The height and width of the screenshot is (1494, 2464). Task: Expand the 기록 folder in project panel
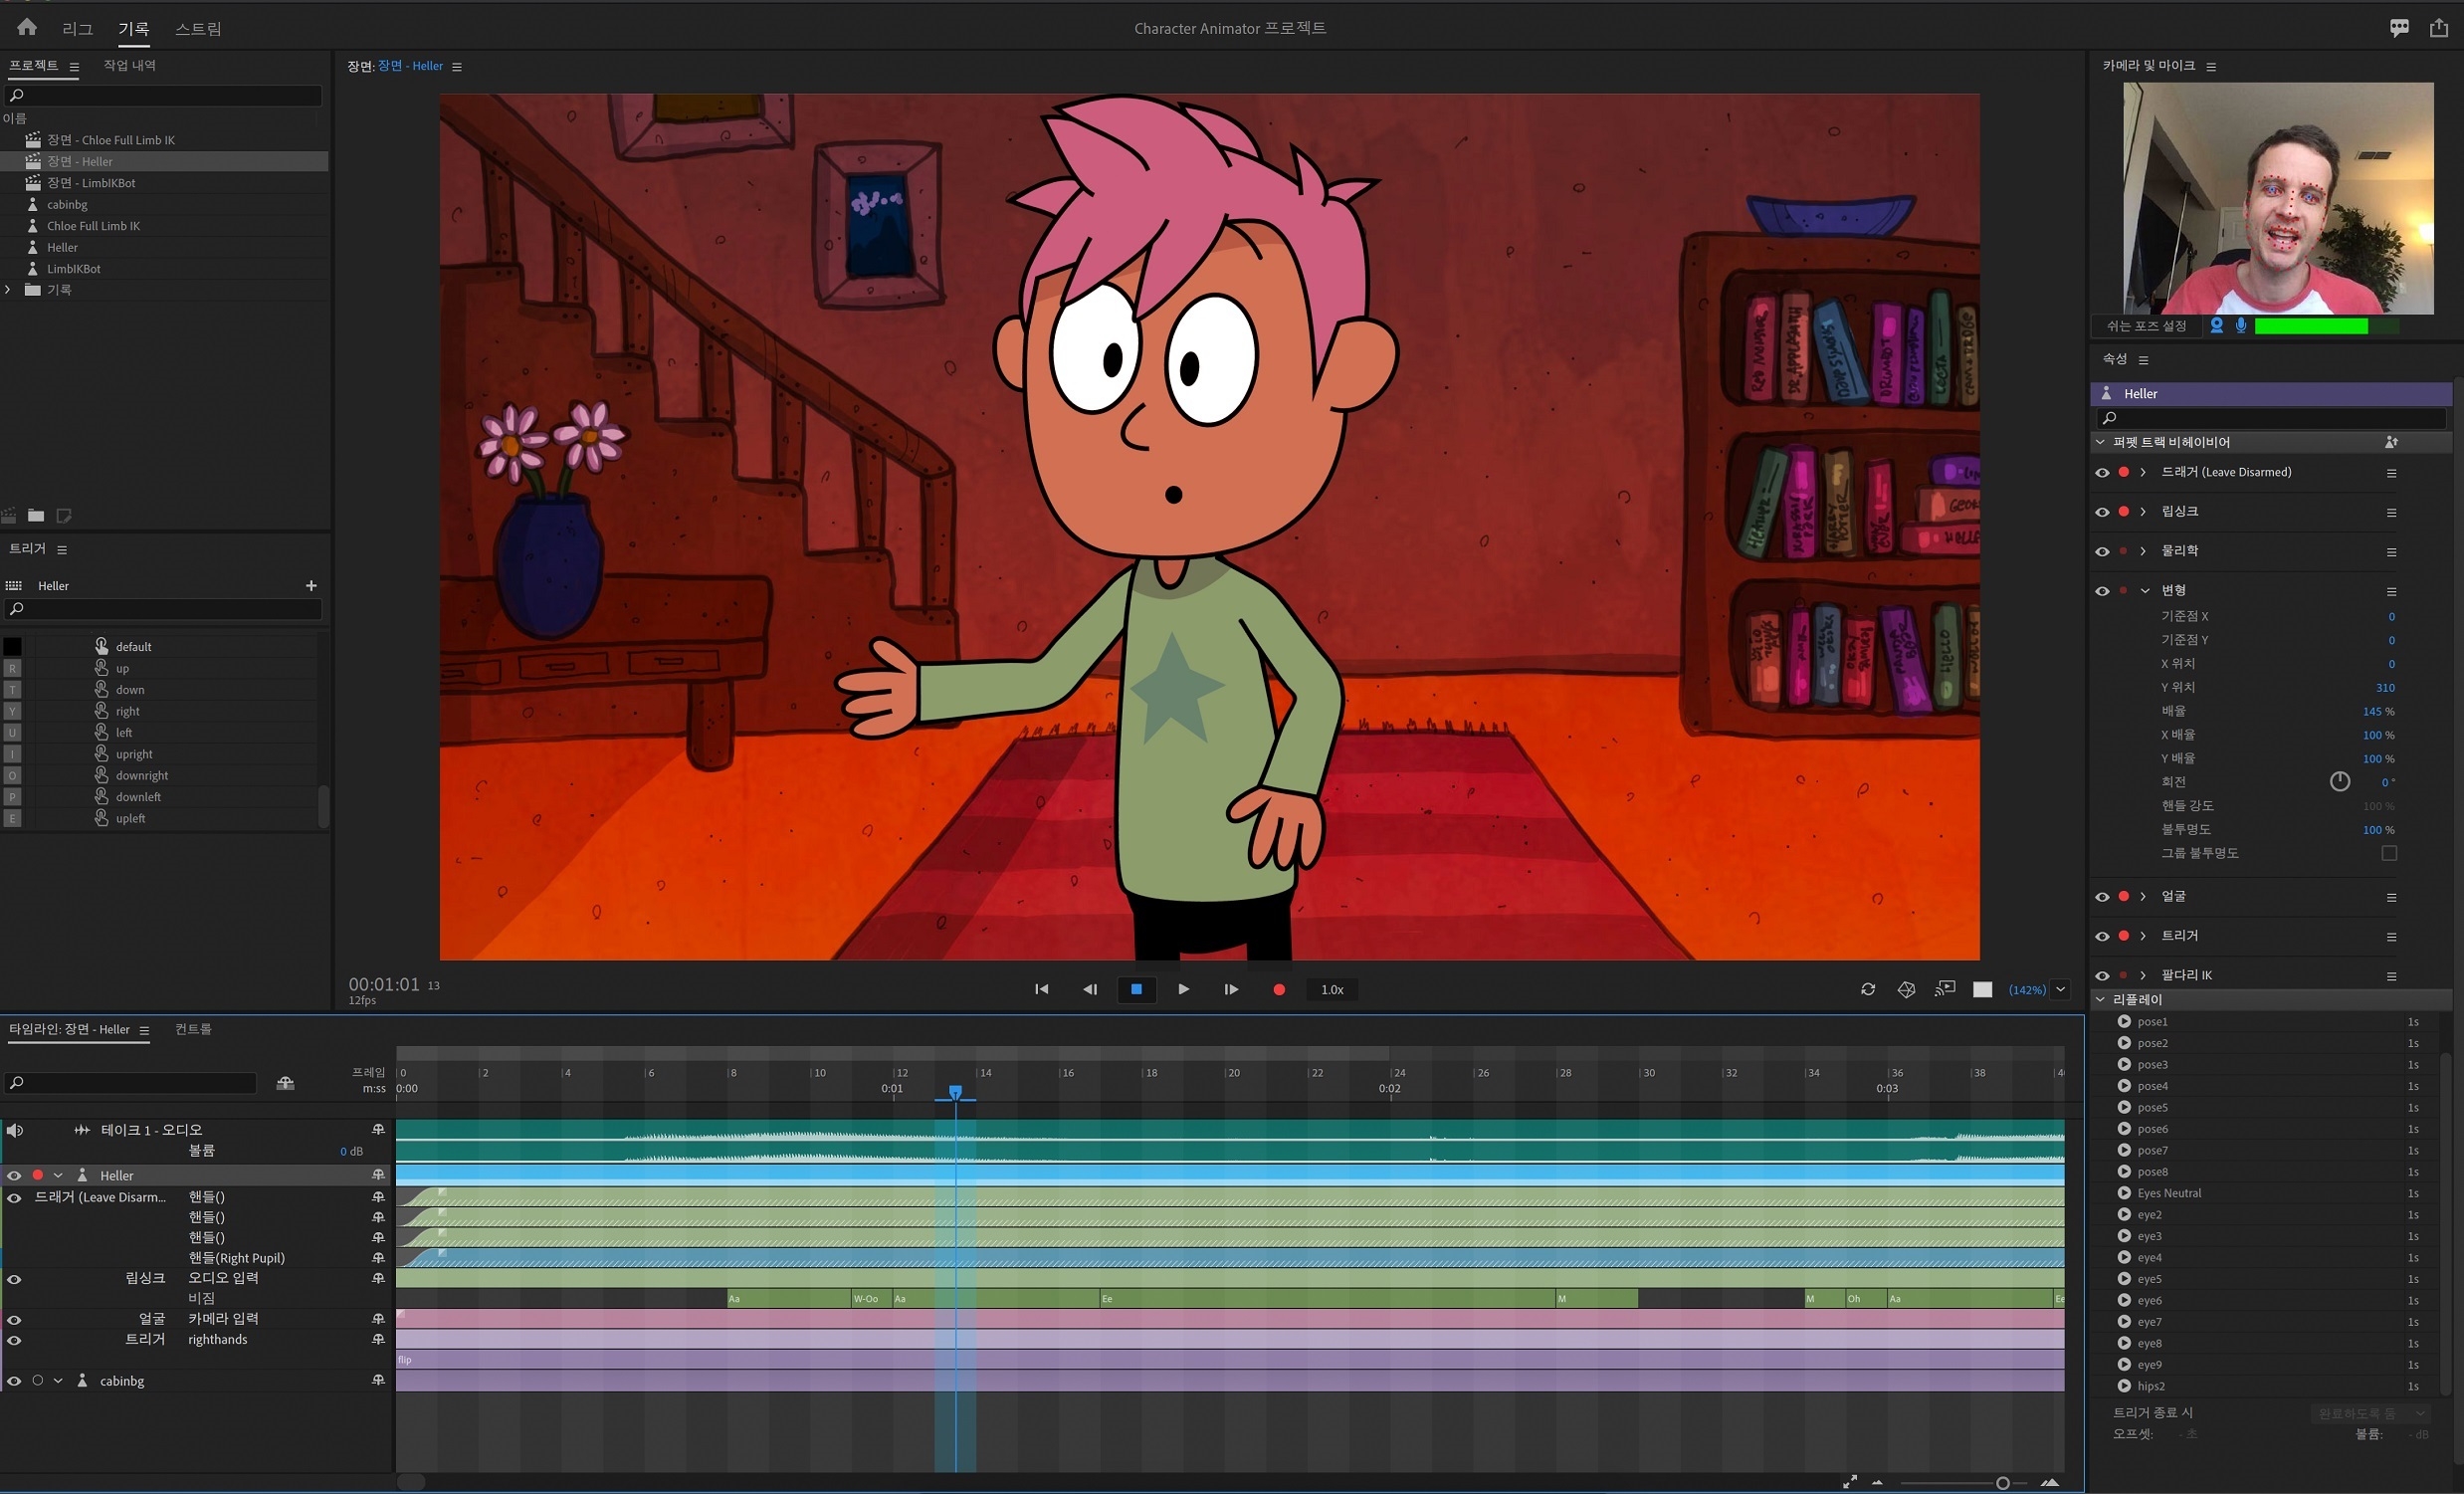point(9,290)
